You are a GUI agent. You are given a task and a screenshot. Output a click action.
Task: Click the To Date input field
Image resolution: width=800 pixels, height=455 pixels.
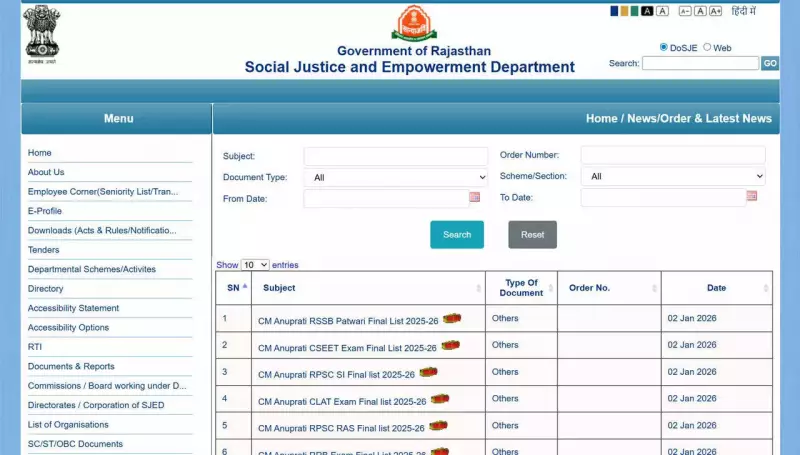pos(663,197)
